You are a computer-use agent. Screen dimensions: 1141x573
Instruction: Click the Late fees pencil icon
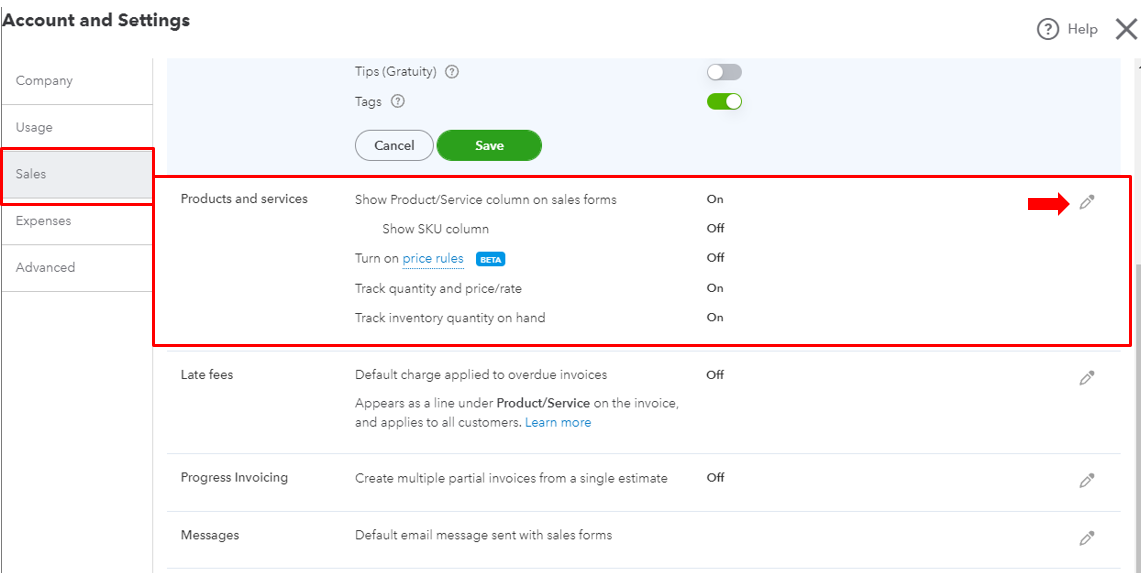coord(1087,378)
